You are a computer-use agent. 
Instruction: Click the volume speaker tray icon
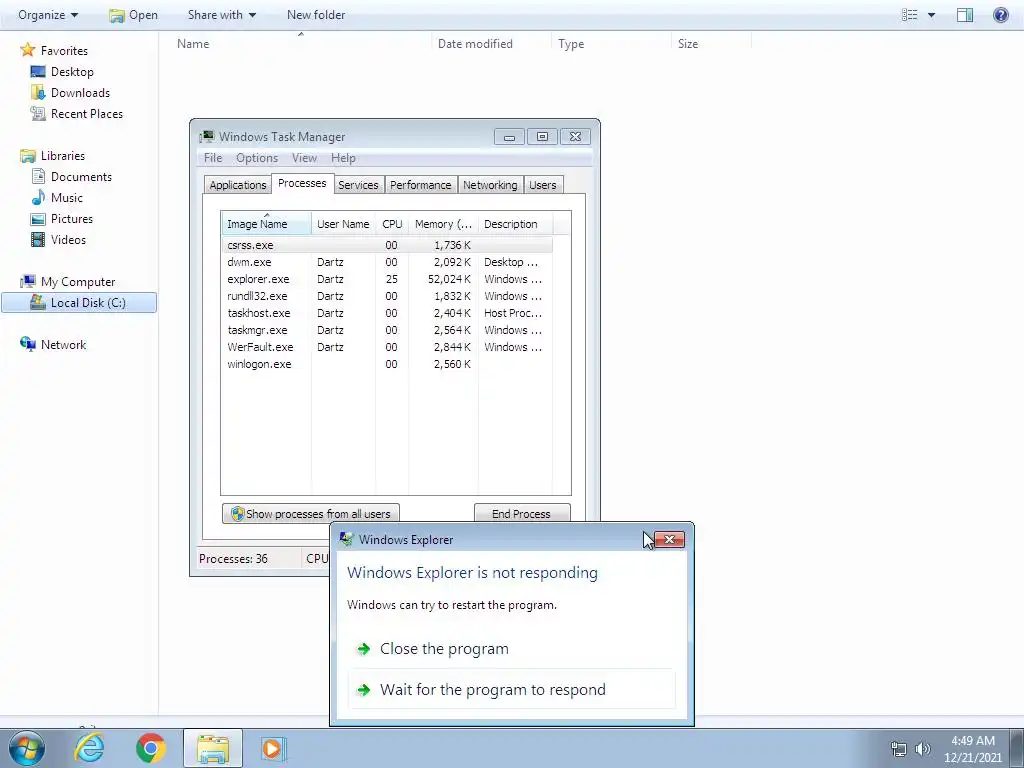(923, 749)
